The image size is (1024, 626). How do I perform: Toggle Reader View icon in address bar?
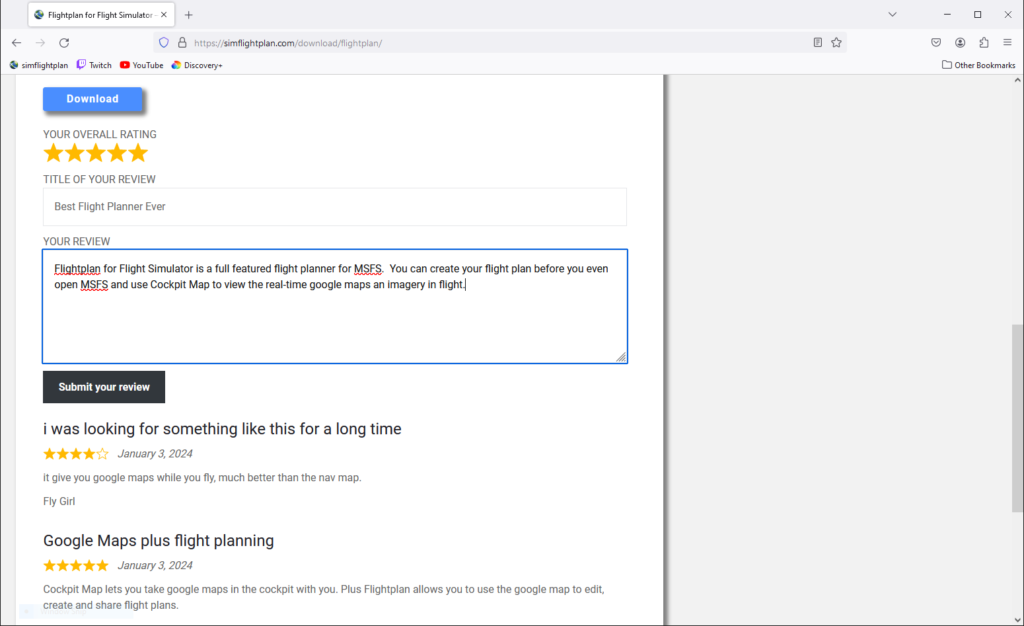tap(817, 43)
